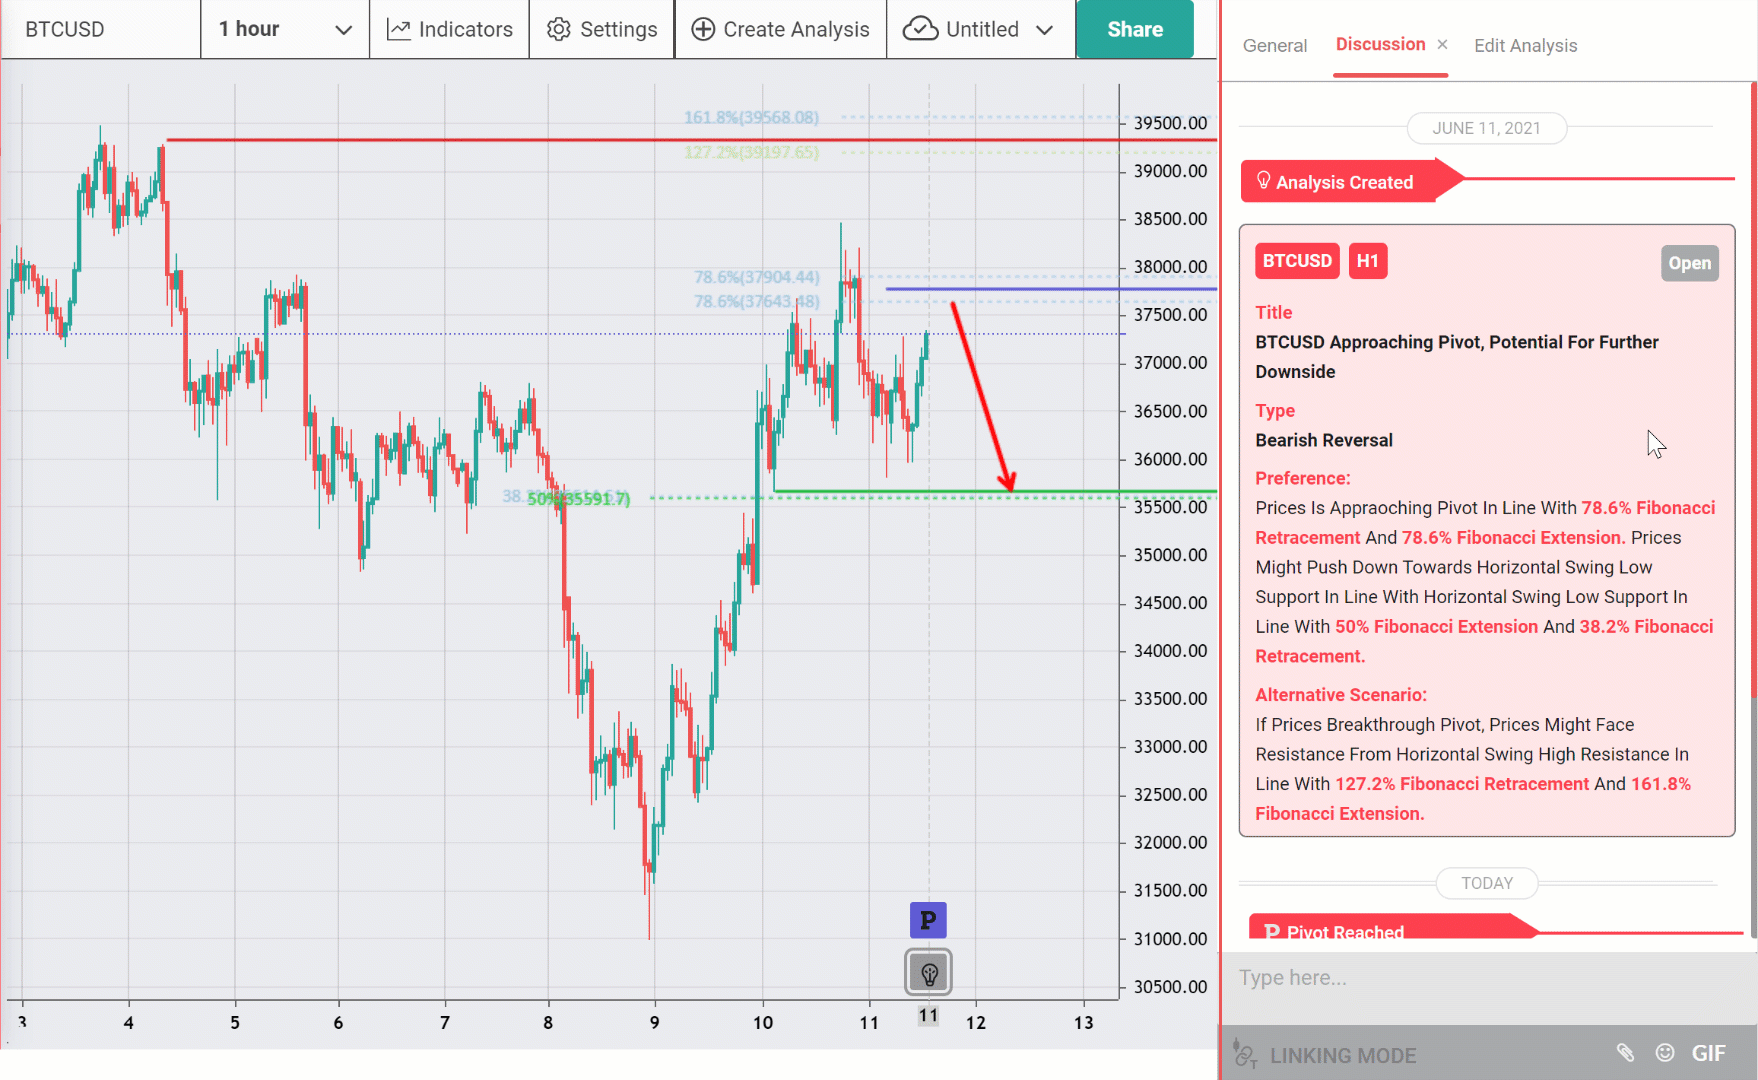This screenshot has height=1080, width=1758.
Task: Focus the Type here message field
Action: click(1487, 978)
